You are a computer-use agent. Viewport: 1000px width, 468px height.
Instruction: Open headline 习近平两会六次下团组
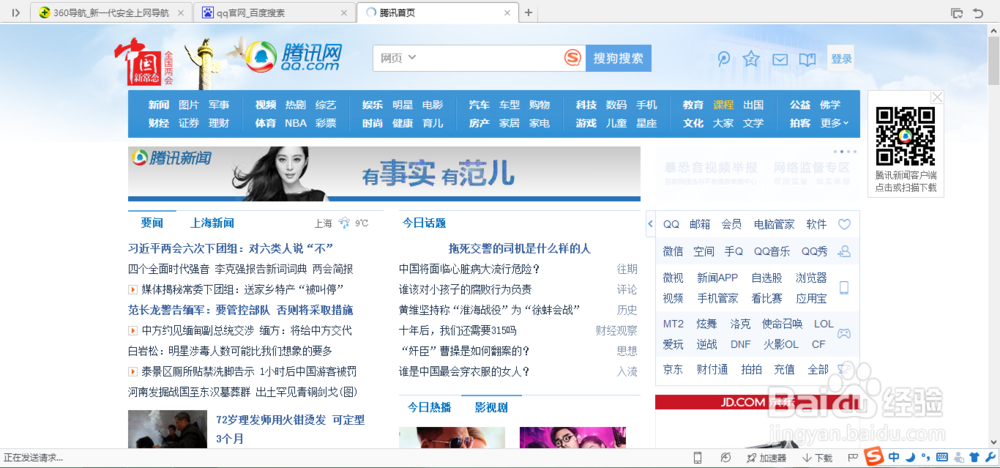pos(231,248)
